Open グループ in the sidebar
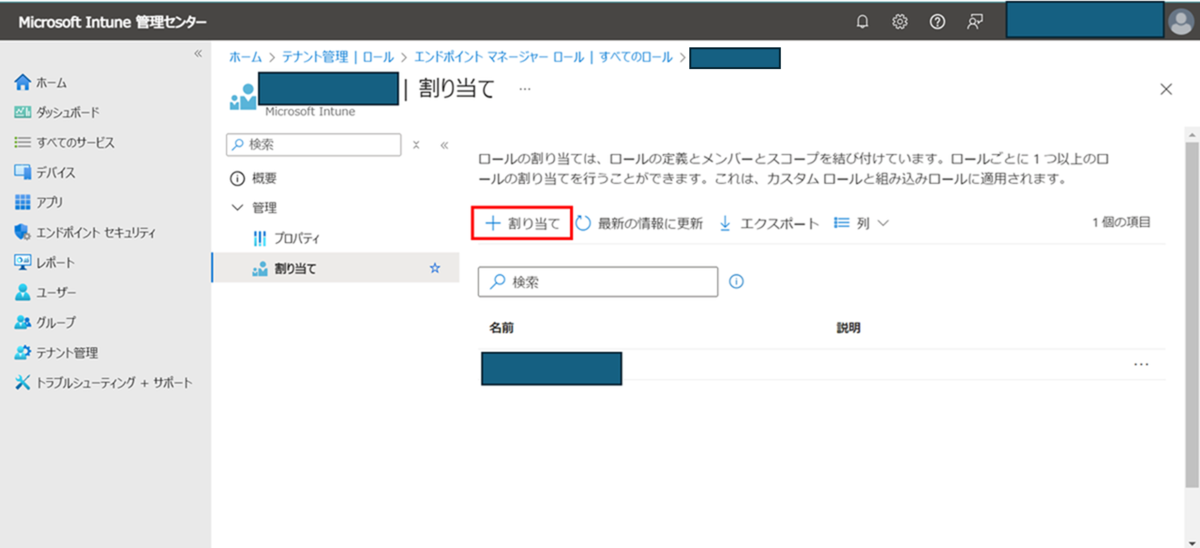 tap(45, 322)
